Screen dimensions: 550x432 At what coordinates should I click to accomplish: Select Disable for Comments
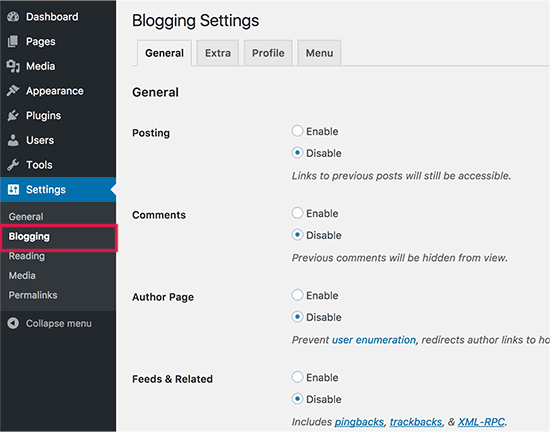point(297,235)
